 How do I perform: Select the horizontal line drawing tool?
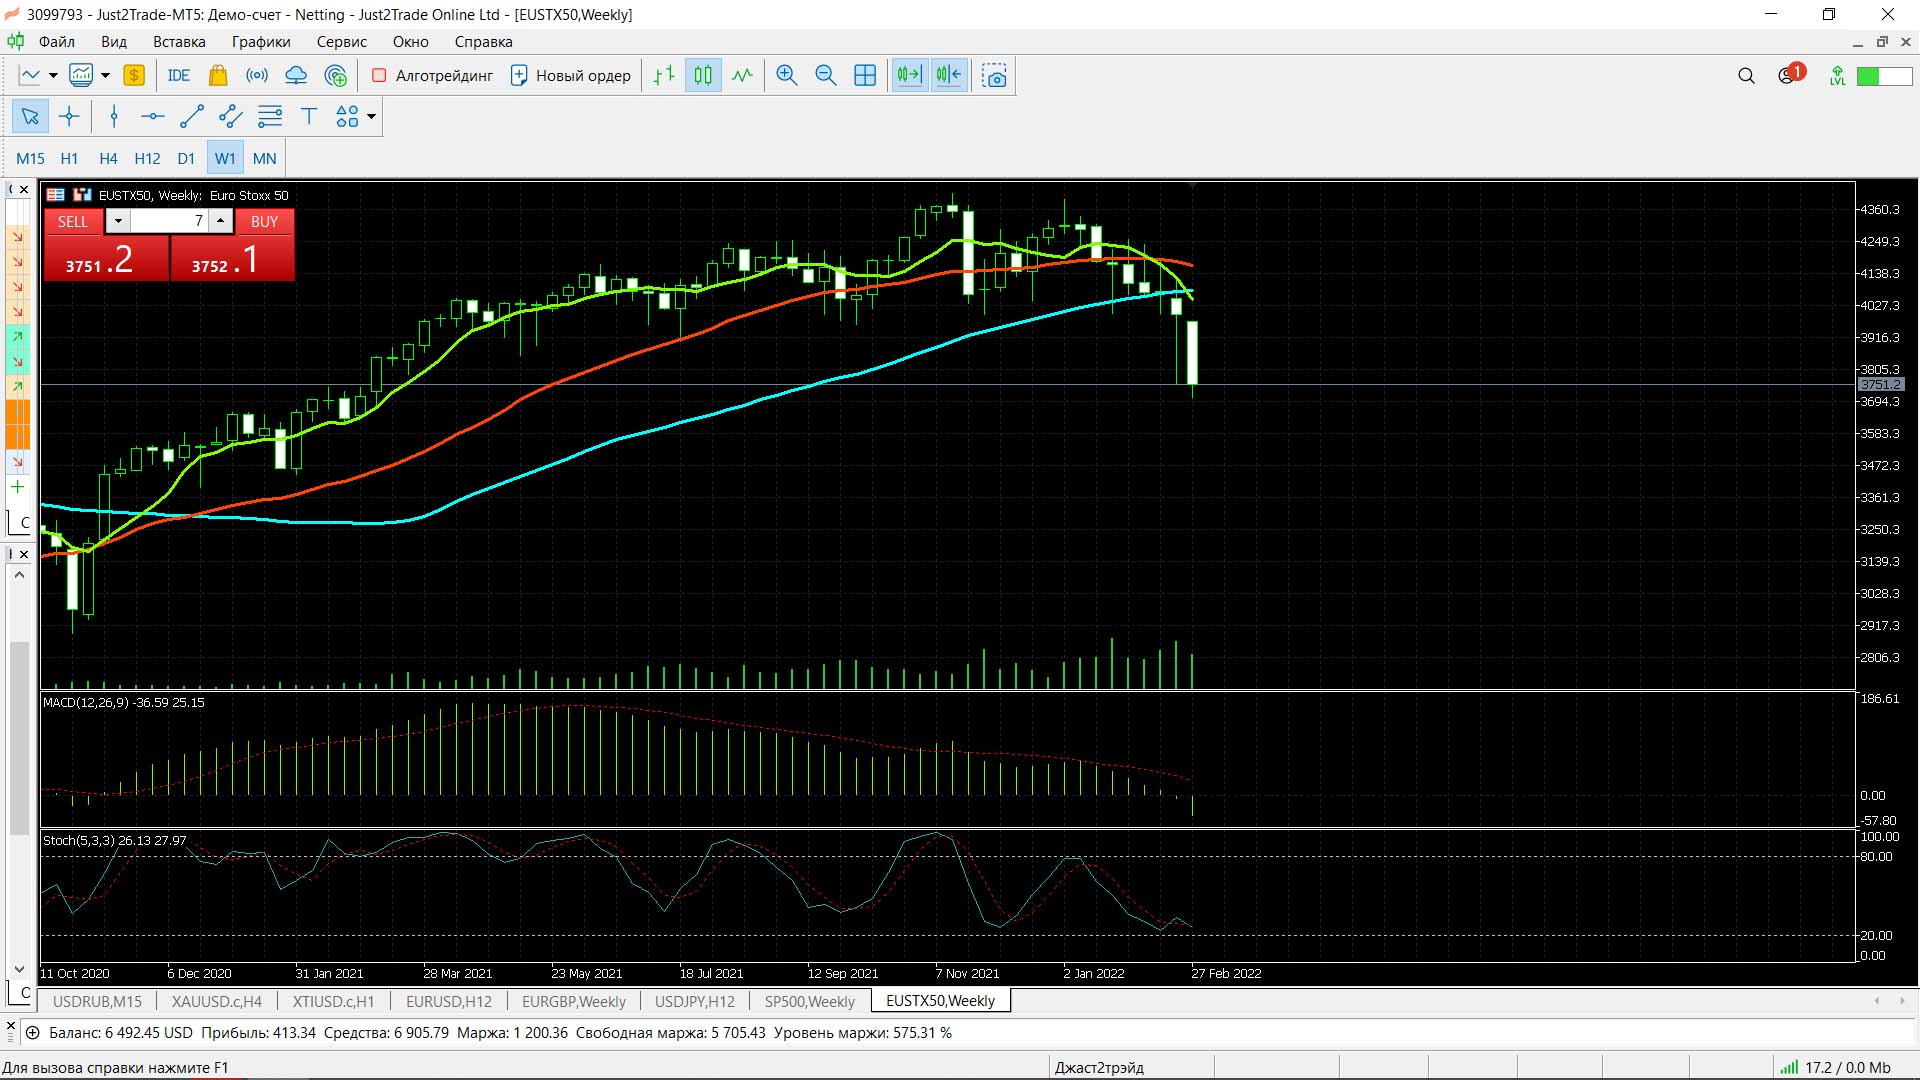click(x=153, y=116)
